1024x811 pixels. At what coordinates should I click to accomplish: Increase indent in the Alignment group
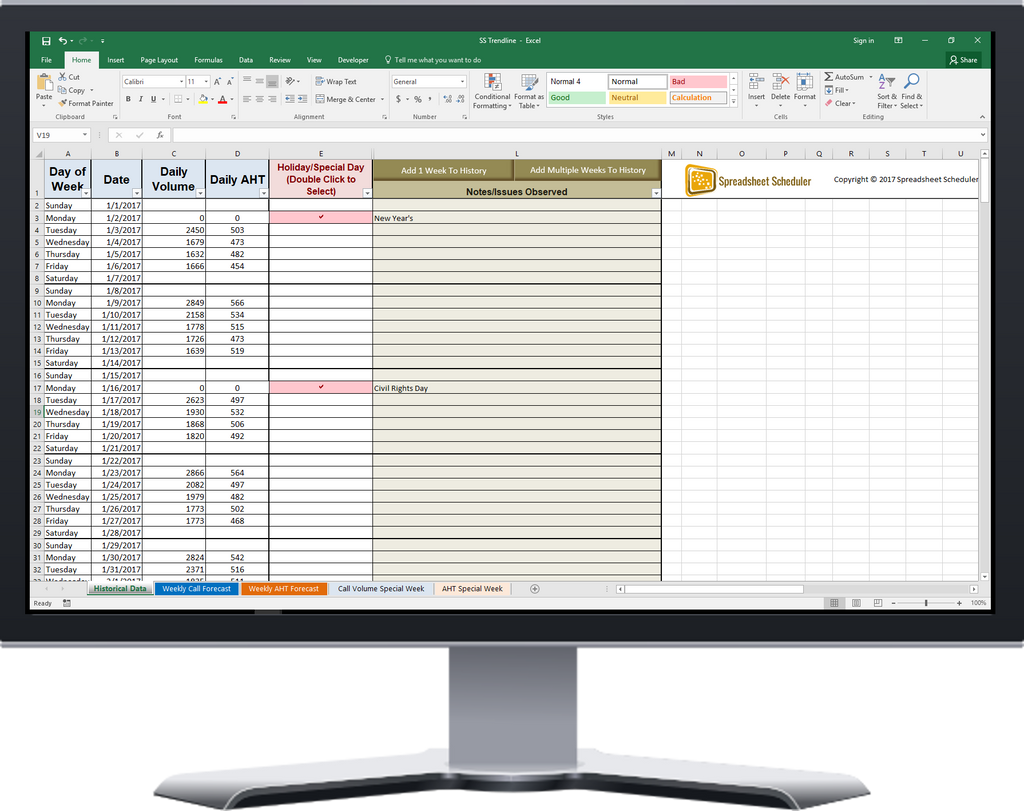[302, 99]
